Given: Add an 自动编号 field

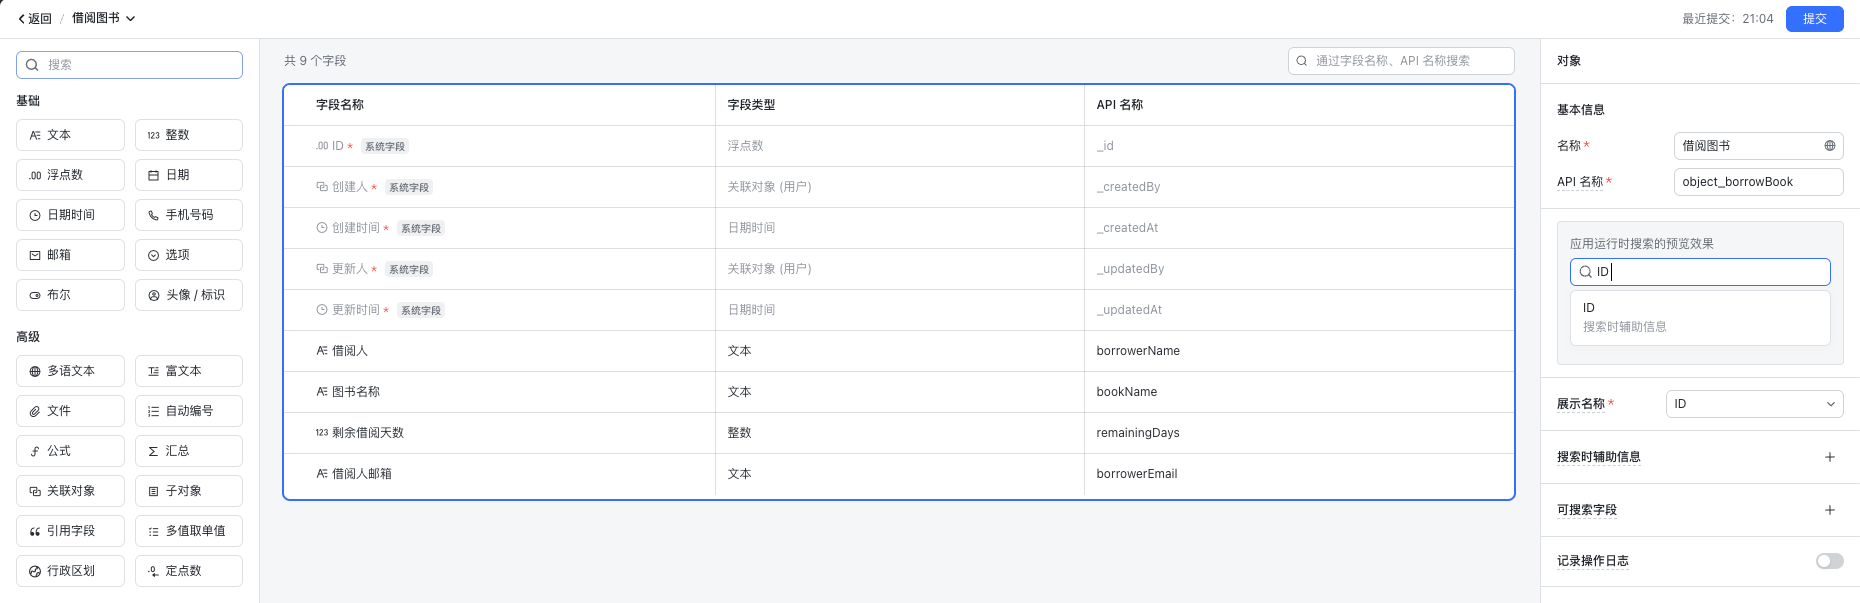Looking at the screenshot, I should pyautogui.click(x=189, y=411).
